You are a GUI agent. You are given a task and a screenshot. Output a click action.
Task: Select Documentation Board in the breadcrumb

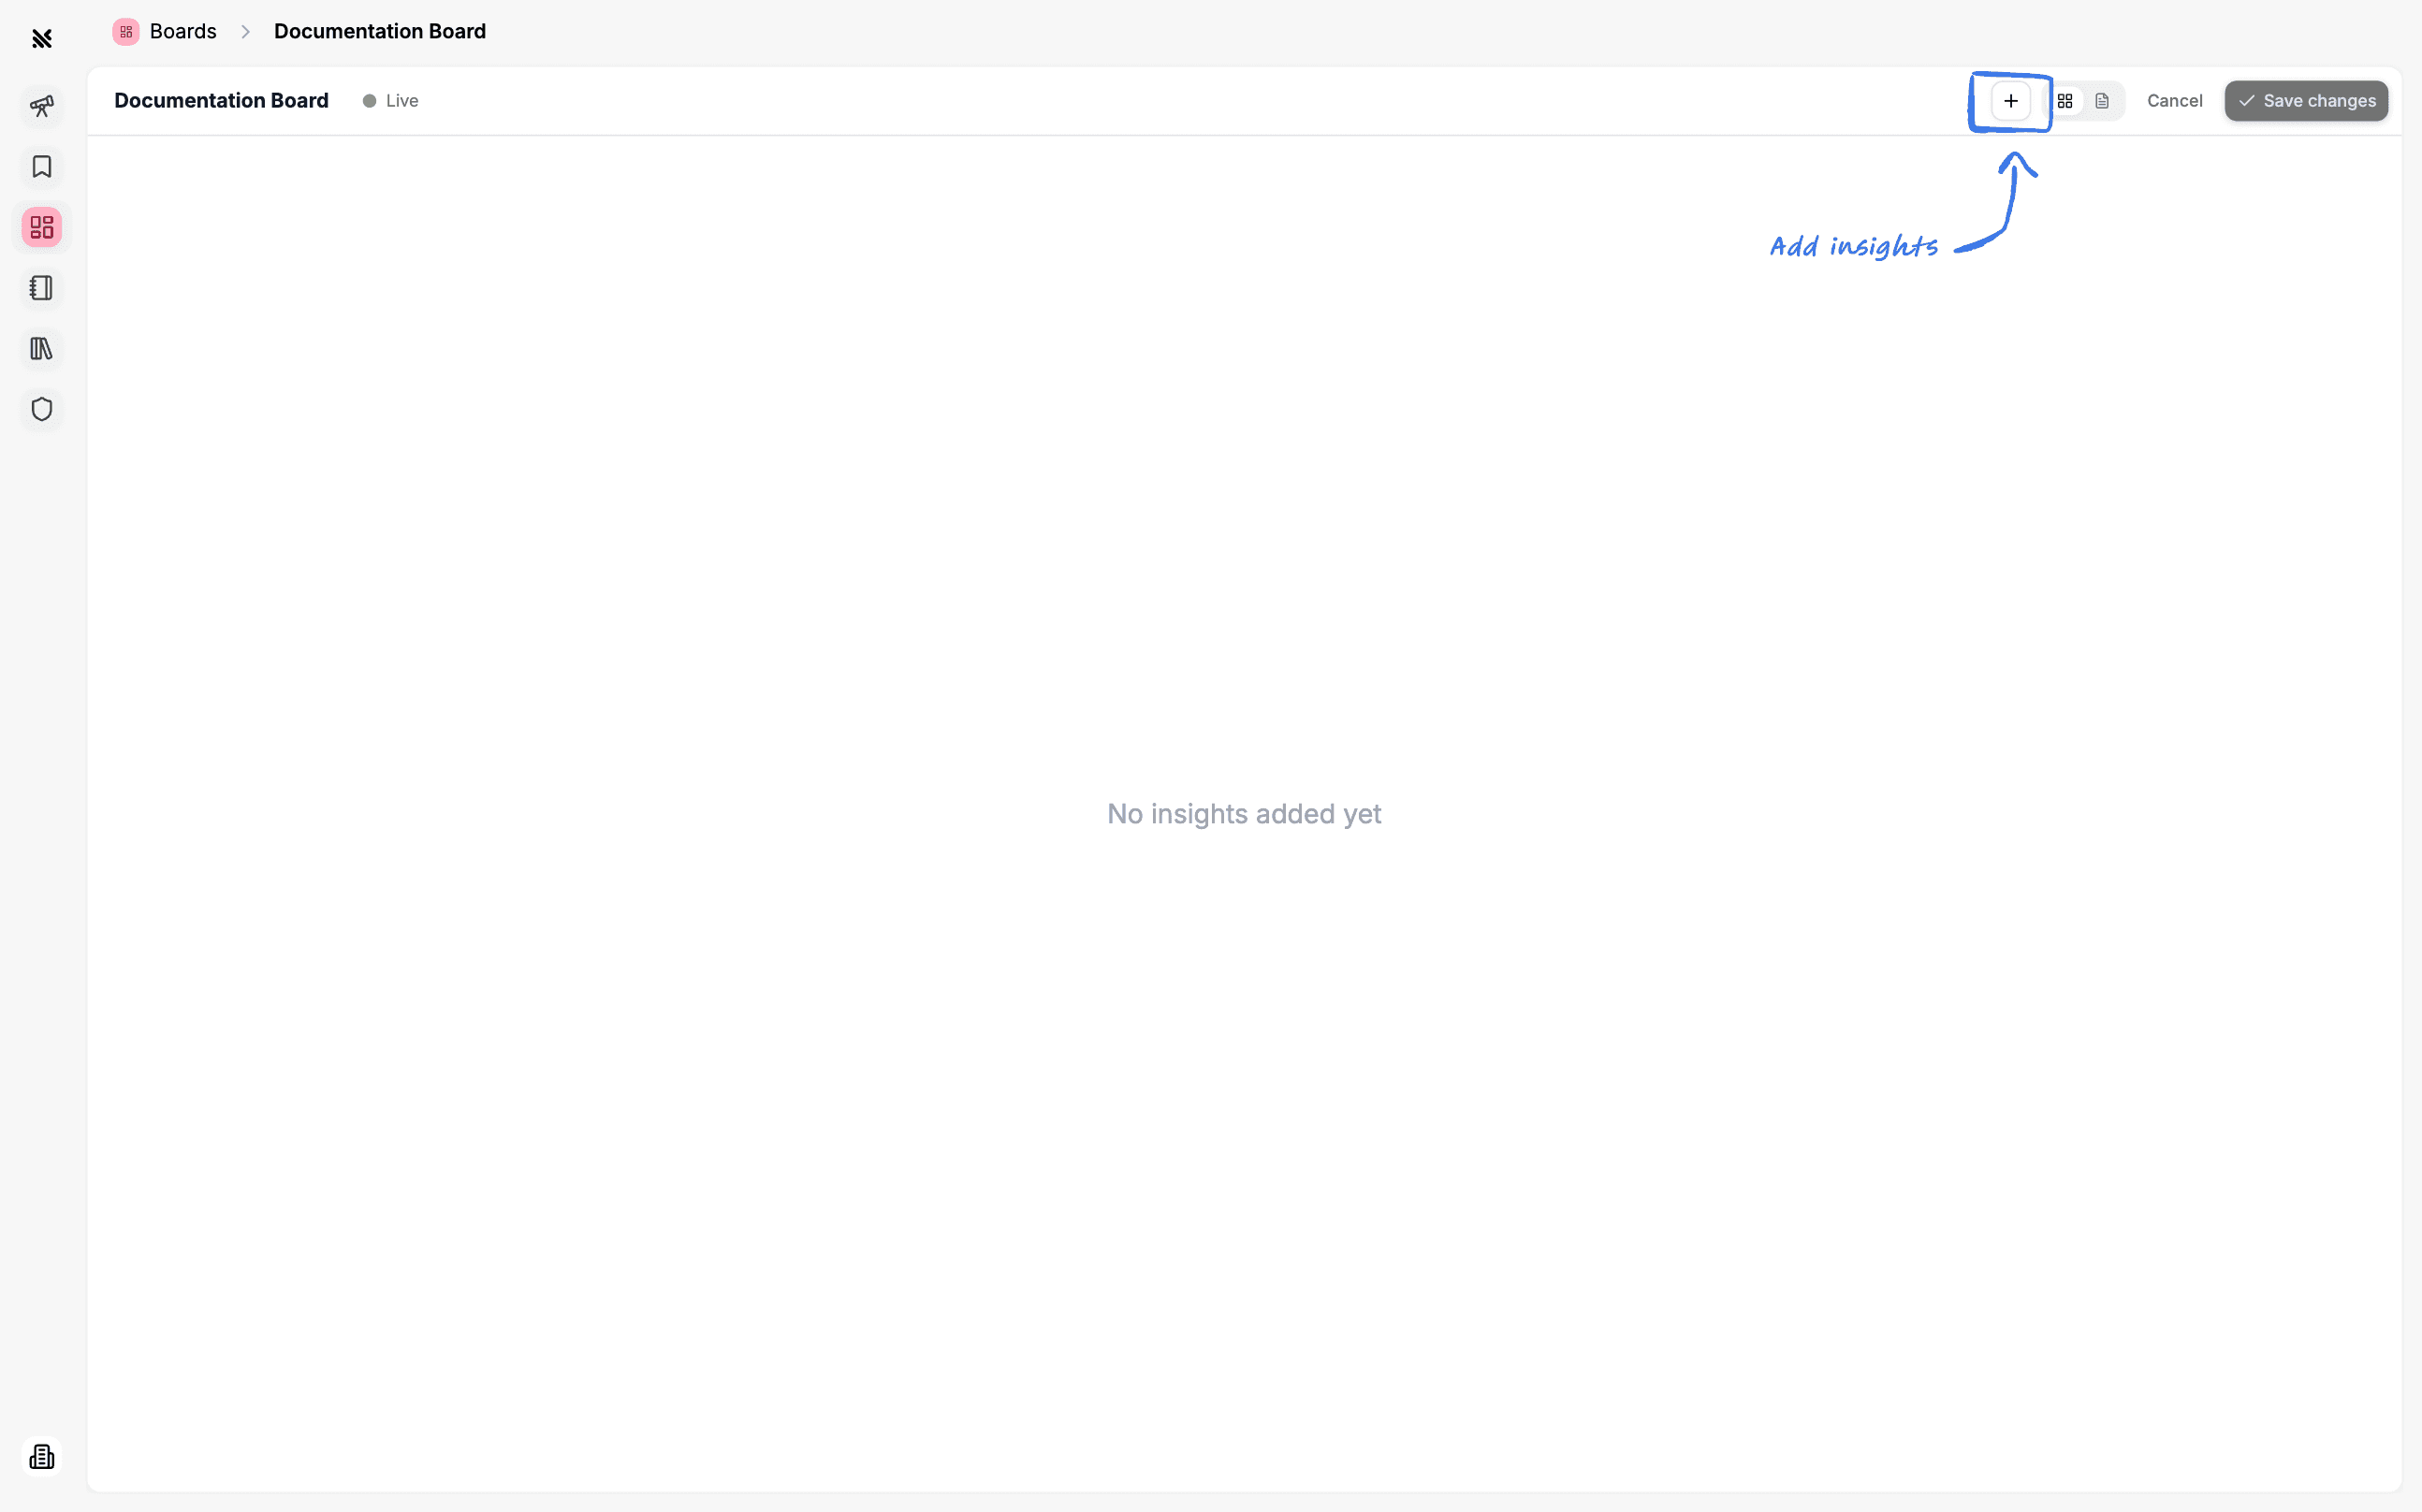(x=379, y=31)
